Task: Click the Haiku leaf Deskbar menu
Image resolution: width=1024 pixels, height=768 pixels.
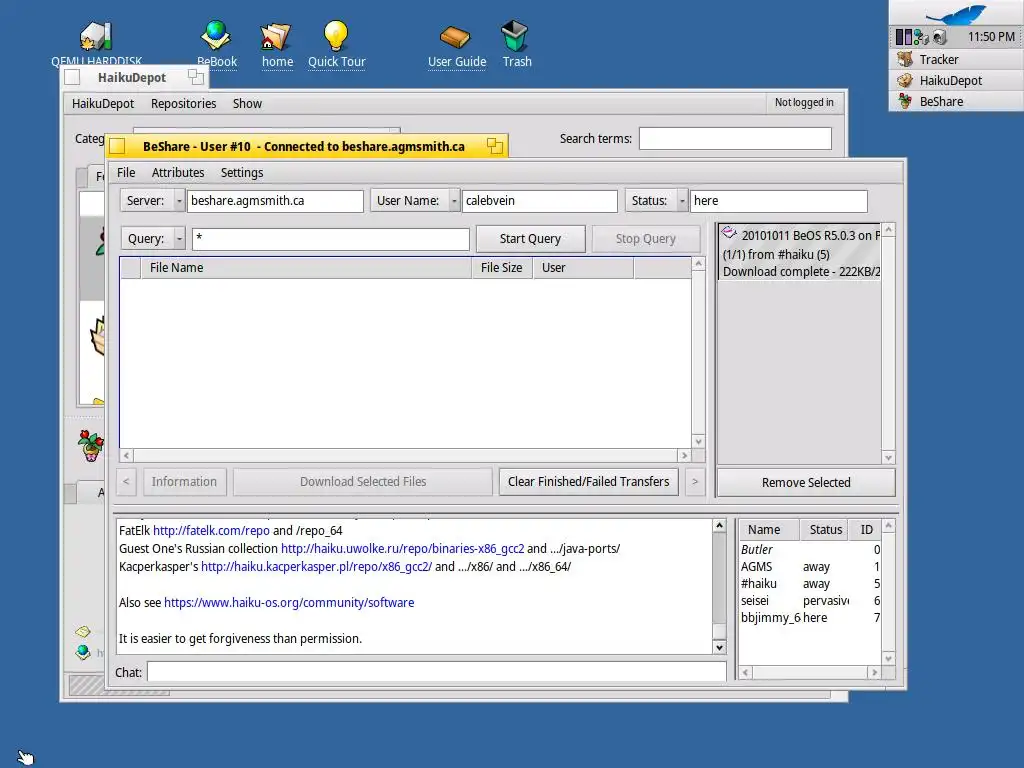Action: coord(956,12)
